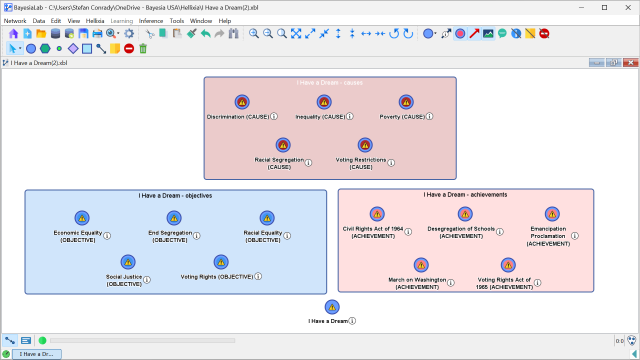The width and height of the screenshot is (640, 360).
Task: Select the blue circle node creation tool
Action: tap(31, 49)
